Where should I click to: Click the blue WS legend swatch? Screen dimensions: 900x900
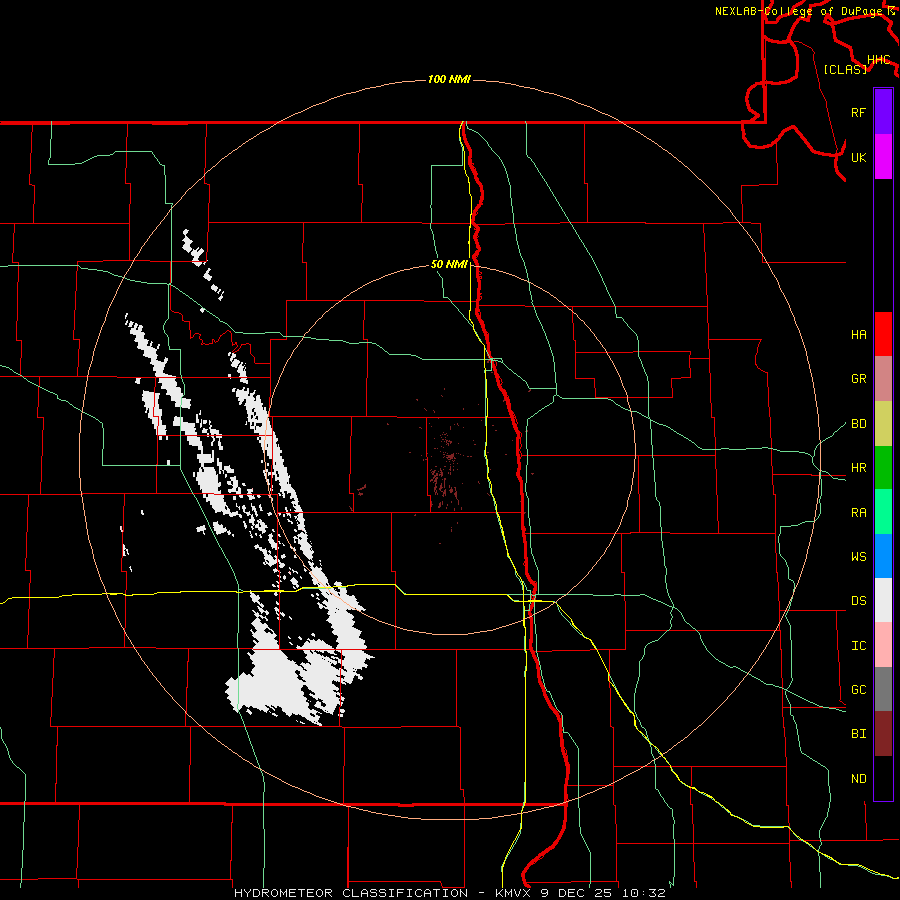coord(883,556)
